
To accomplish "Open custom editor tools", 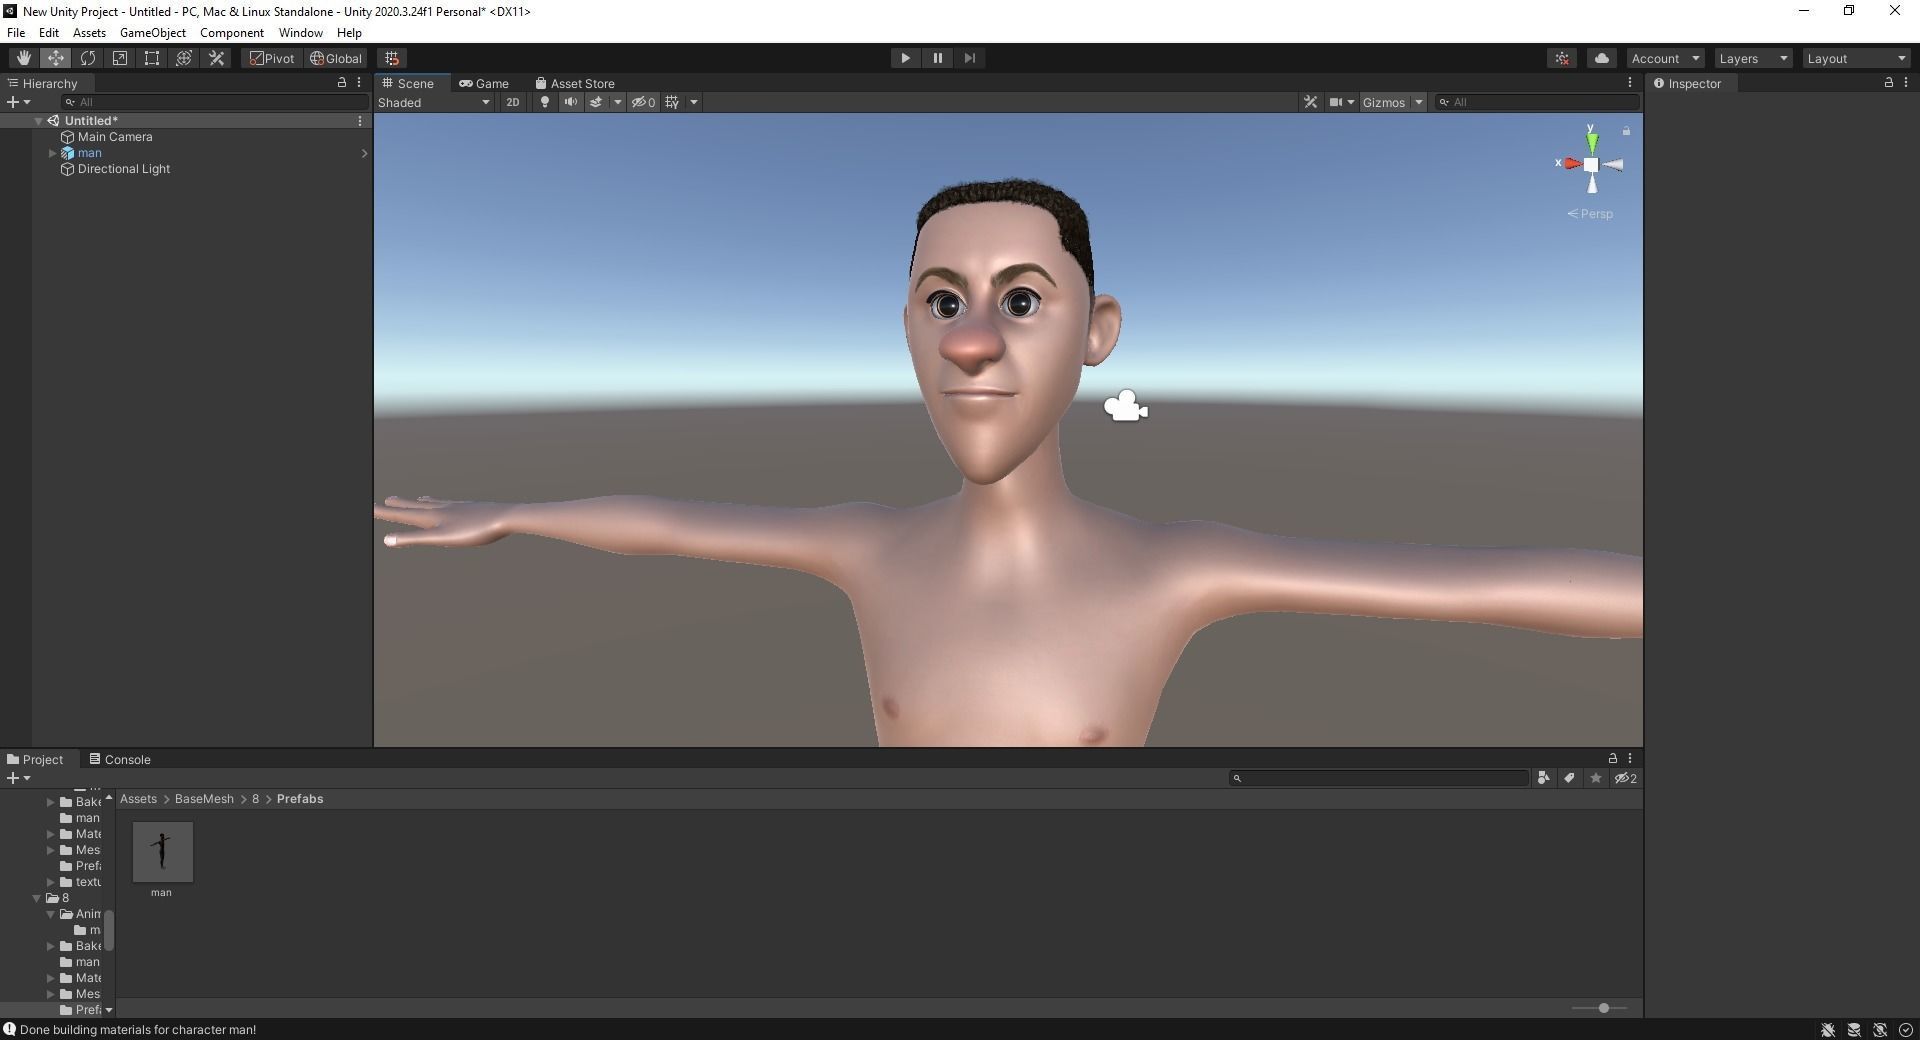I will [216, 58].
